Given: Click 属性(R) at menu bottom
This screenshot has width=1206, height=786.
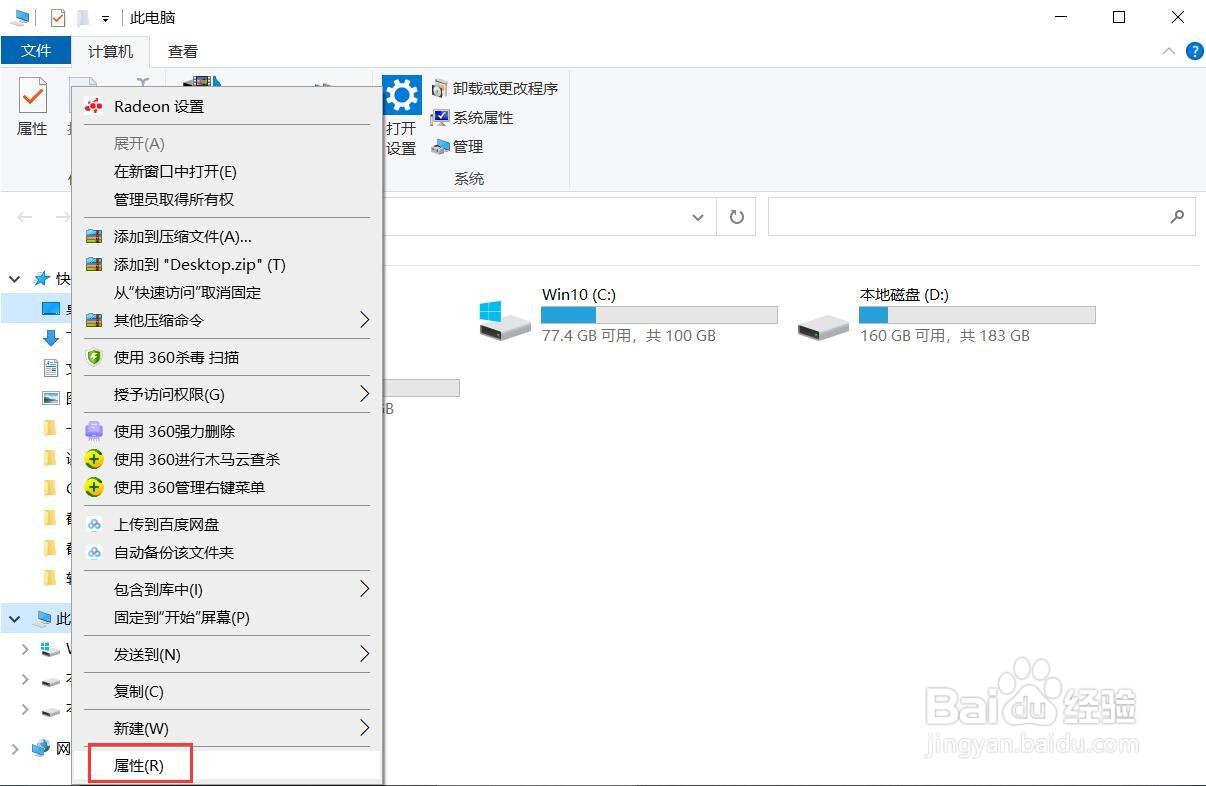Looking at the screenshot, I should click(x=139, y=764).
